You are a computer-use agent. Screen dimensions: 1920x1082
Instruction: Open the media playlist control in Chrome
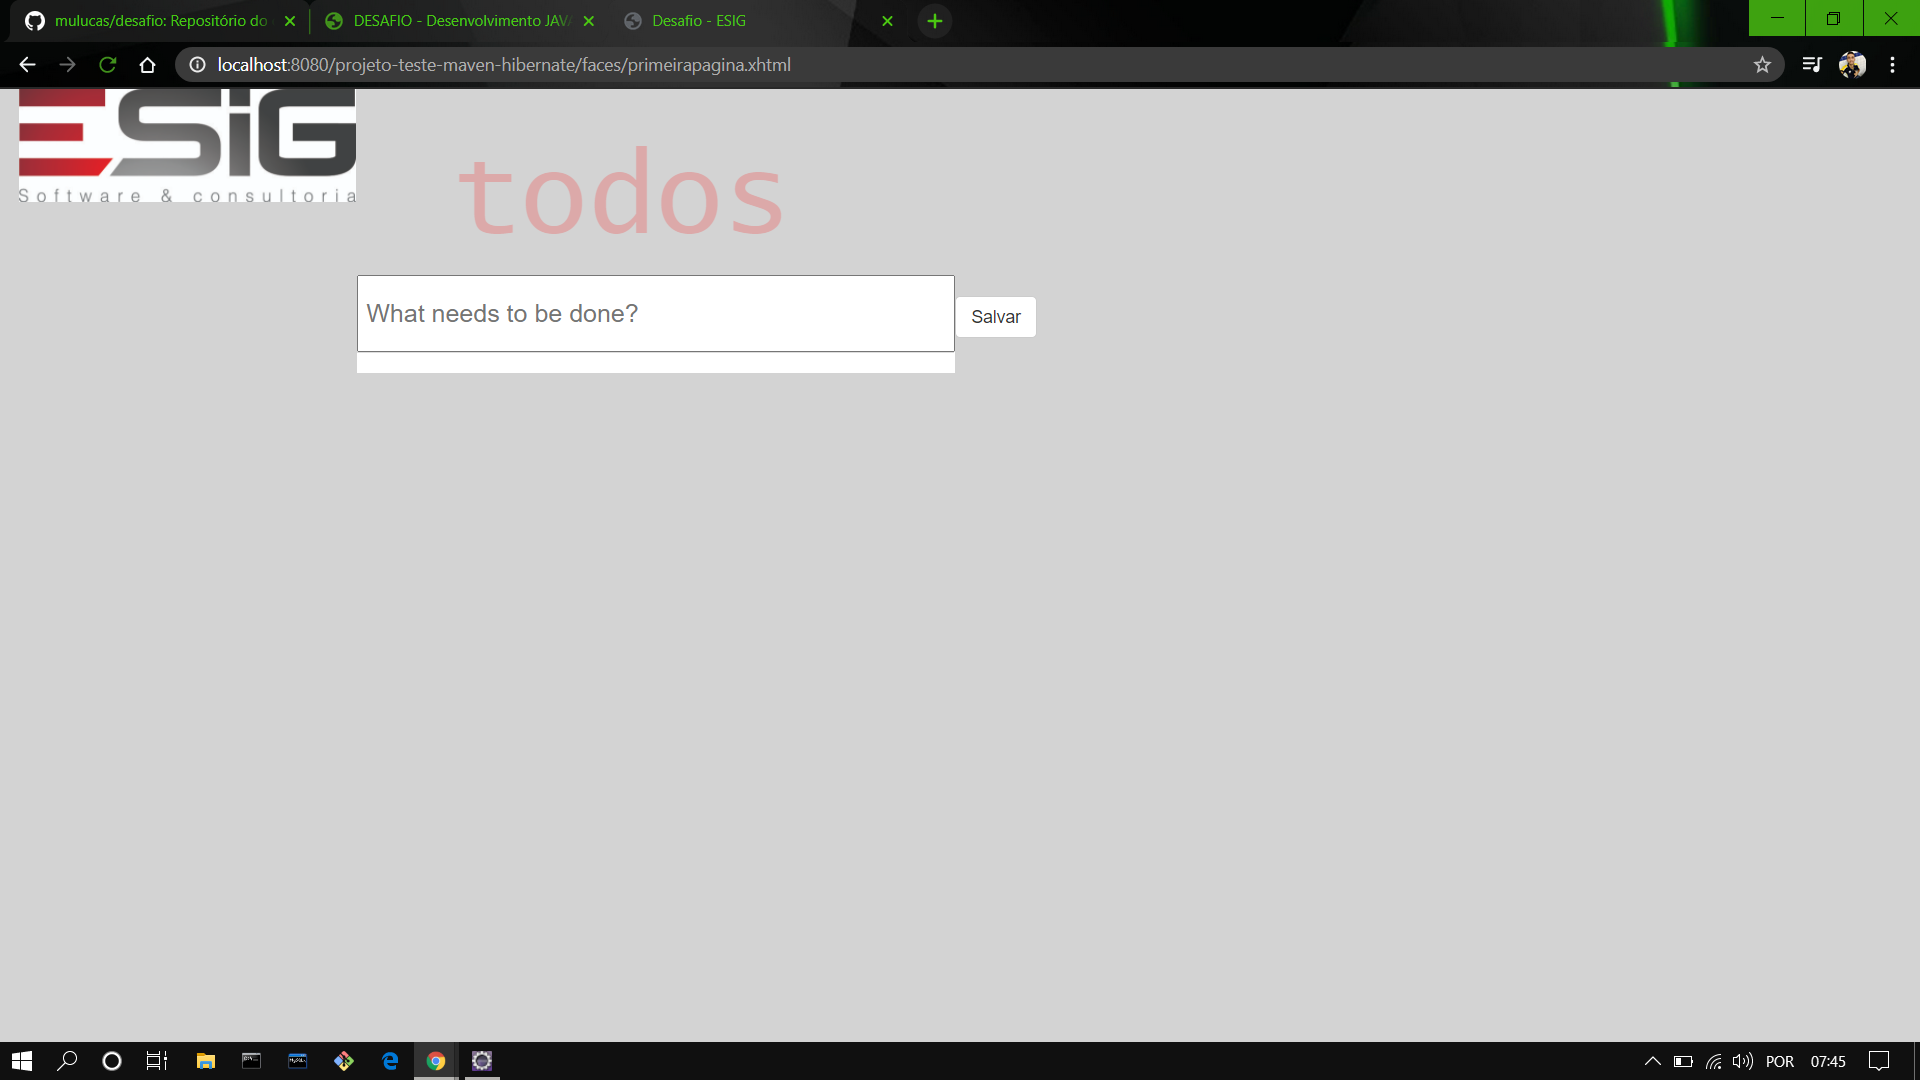(x=1812, y=64)
